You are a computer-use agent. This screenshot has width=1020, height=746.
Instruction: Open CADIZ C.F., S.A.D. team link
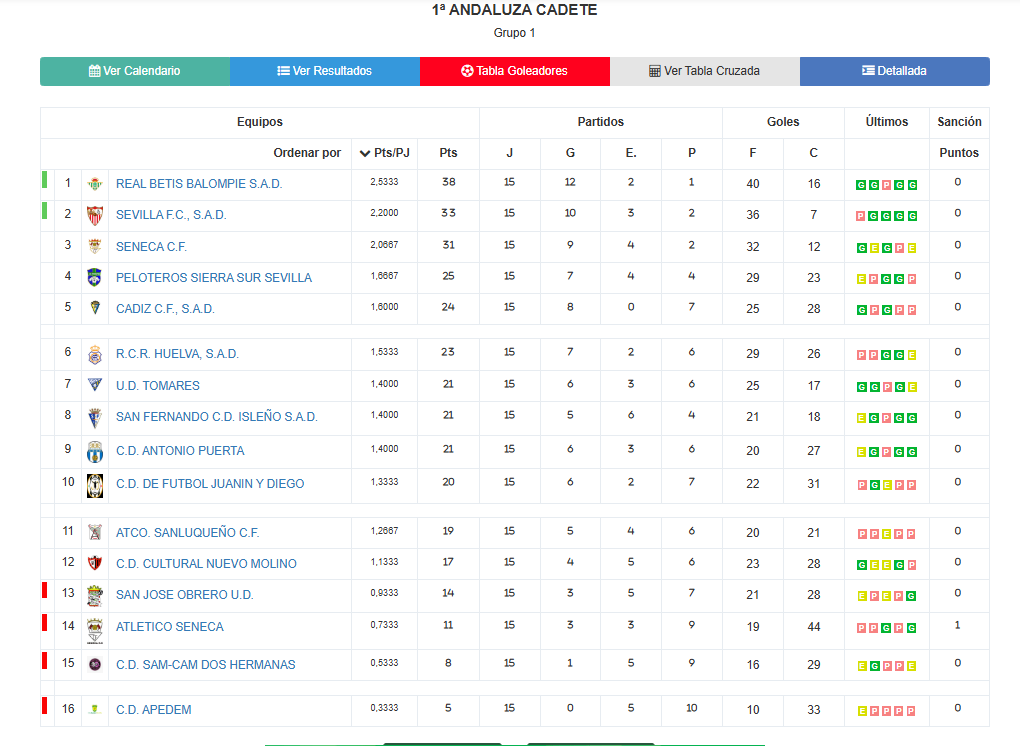click(165, 309)
